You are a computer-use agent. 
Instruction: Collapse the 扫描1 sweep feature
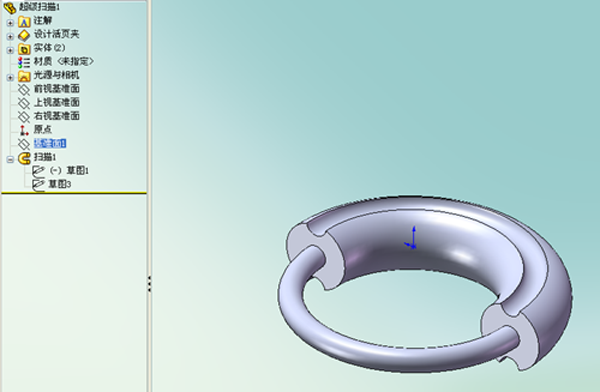[x=10, y=160]
